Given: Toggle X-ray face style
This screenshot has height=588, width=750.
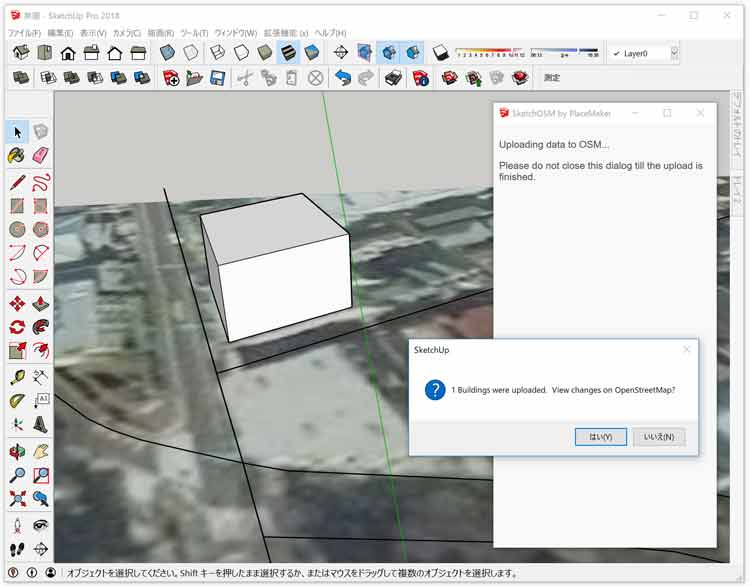Looking at the screenshot, I should point(167,52).
